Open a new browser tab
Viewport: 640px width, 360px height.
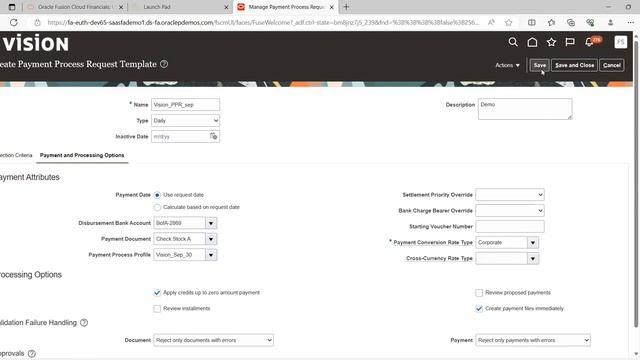click(346, 7)
